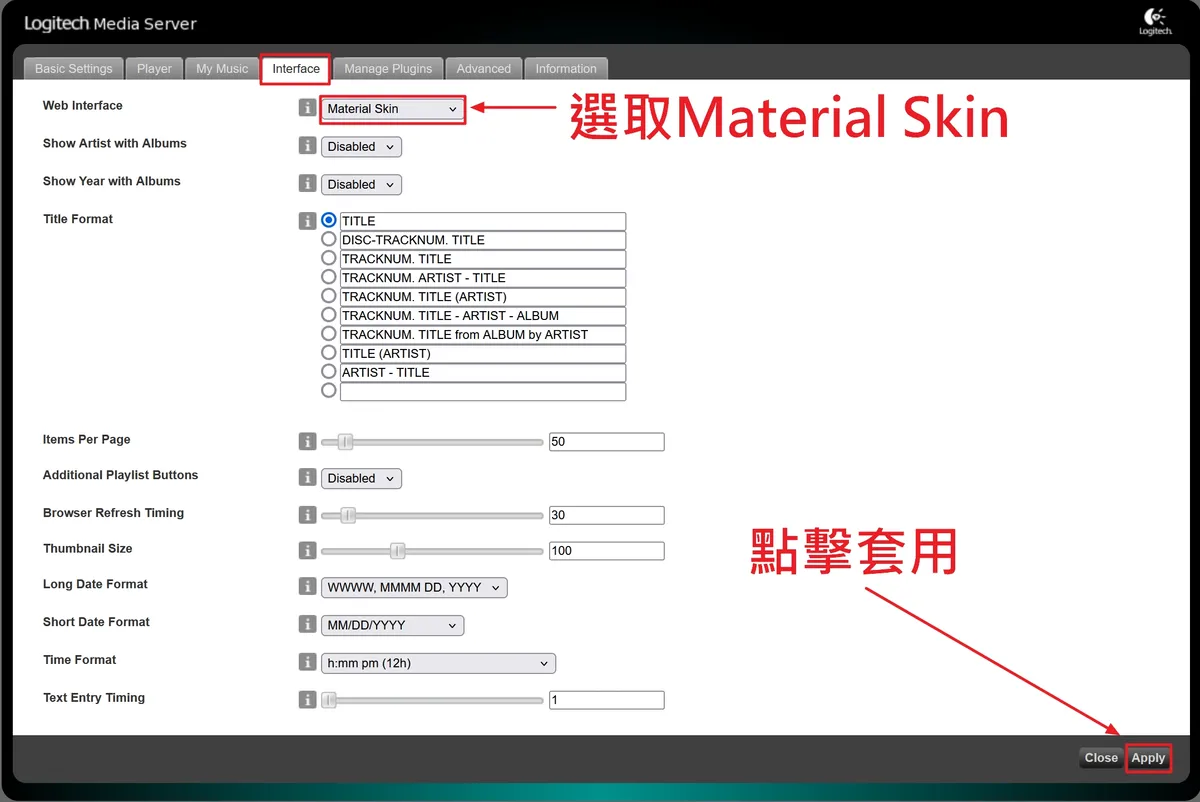The image size is (1200, 802).
Task: Select TRACKNUM. TITLE radio option
Action: coord(329,258)
